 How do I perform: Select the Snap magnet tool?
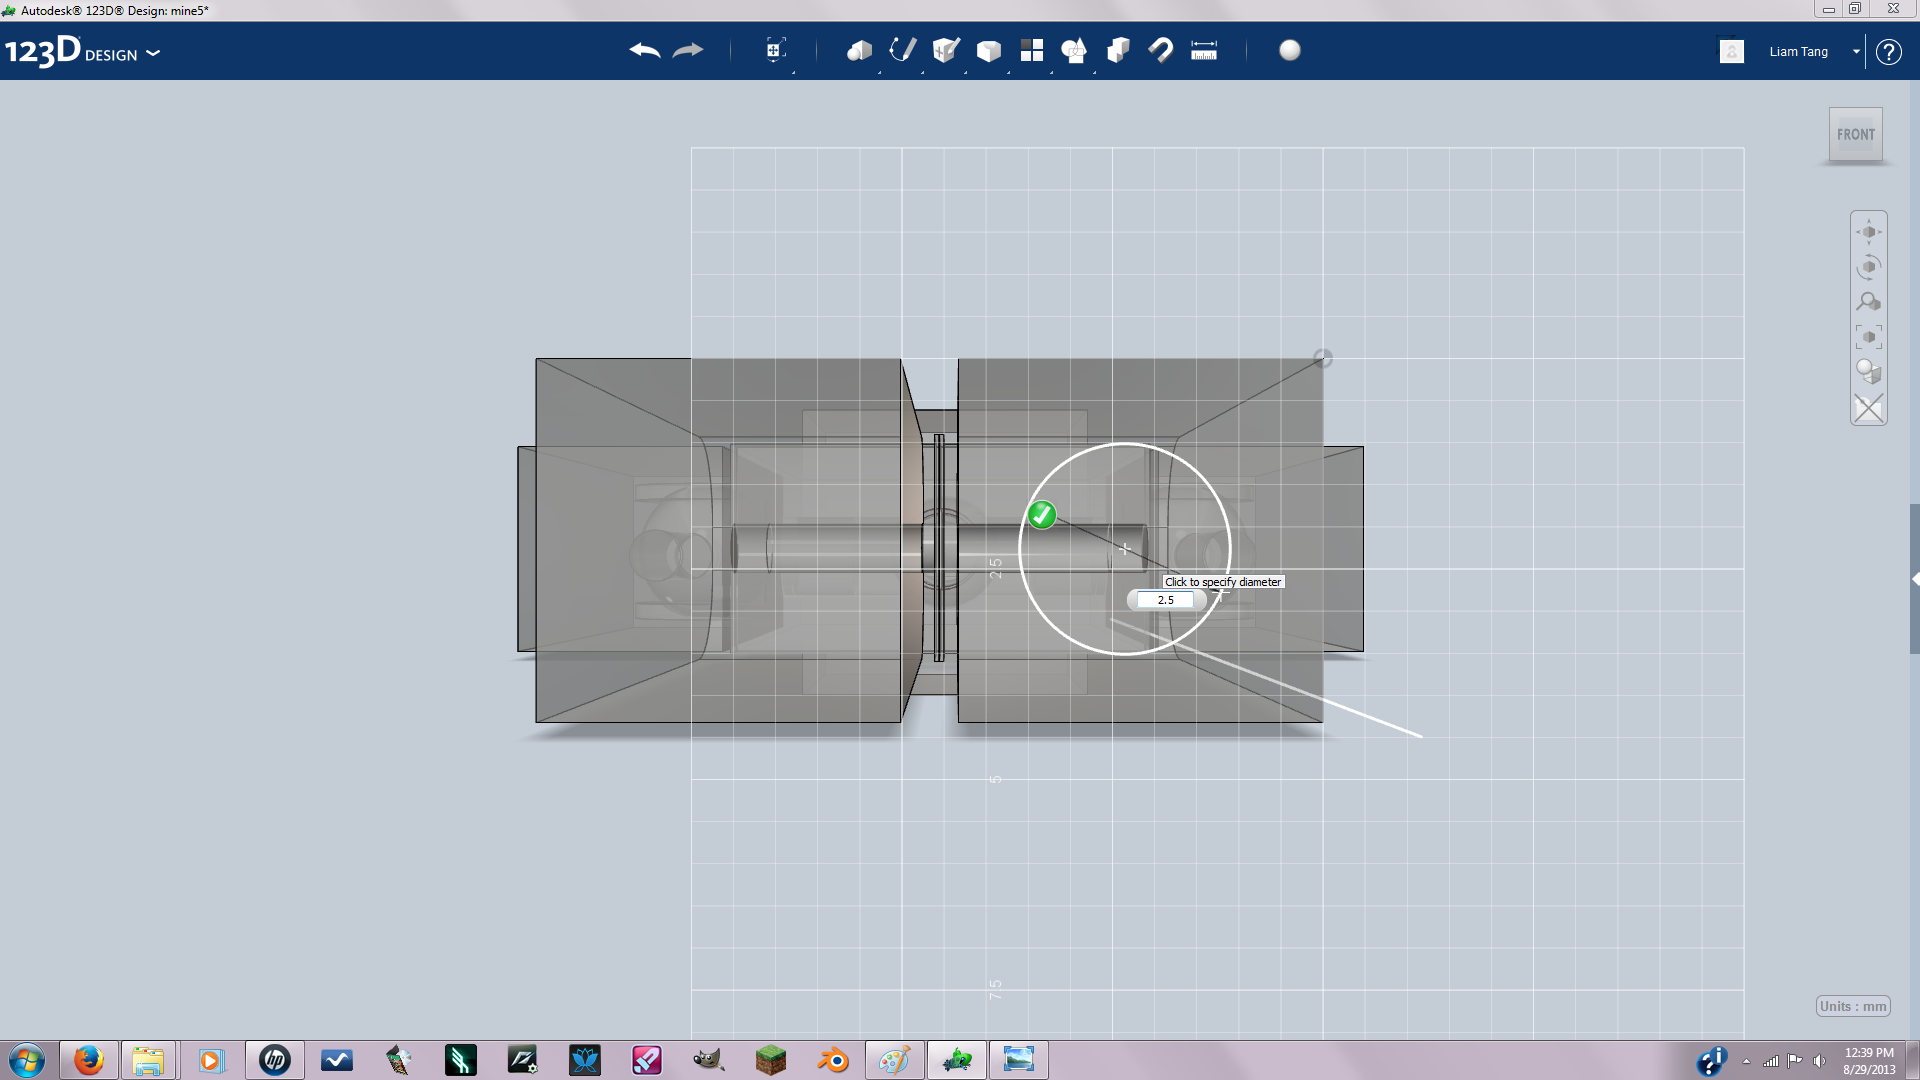[x=1161, y=50]
